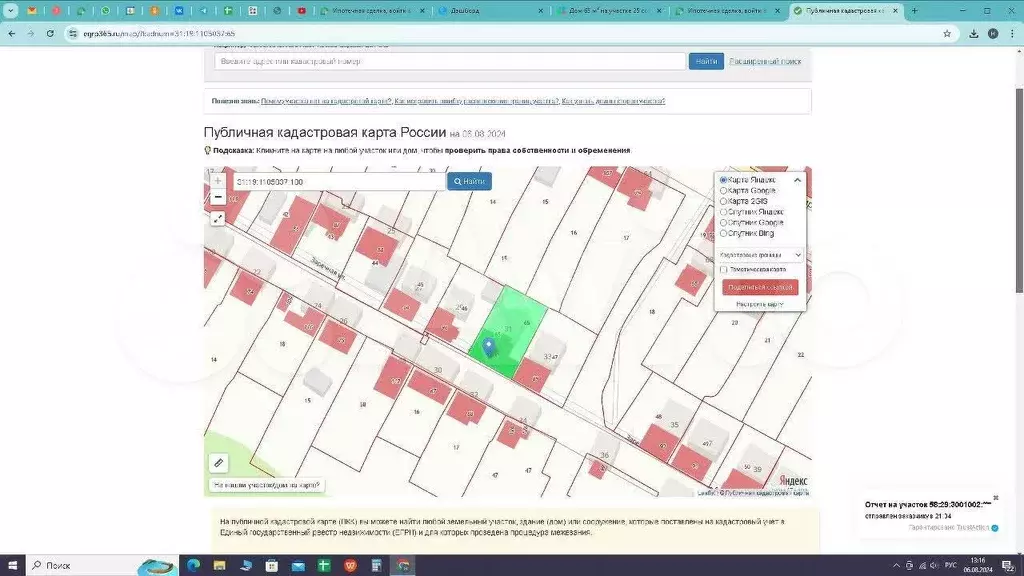Image resolution: width=1024 pixels, height=576 pixels.
Task: Switch to the Дашборд tab
Action: point(491,10)
